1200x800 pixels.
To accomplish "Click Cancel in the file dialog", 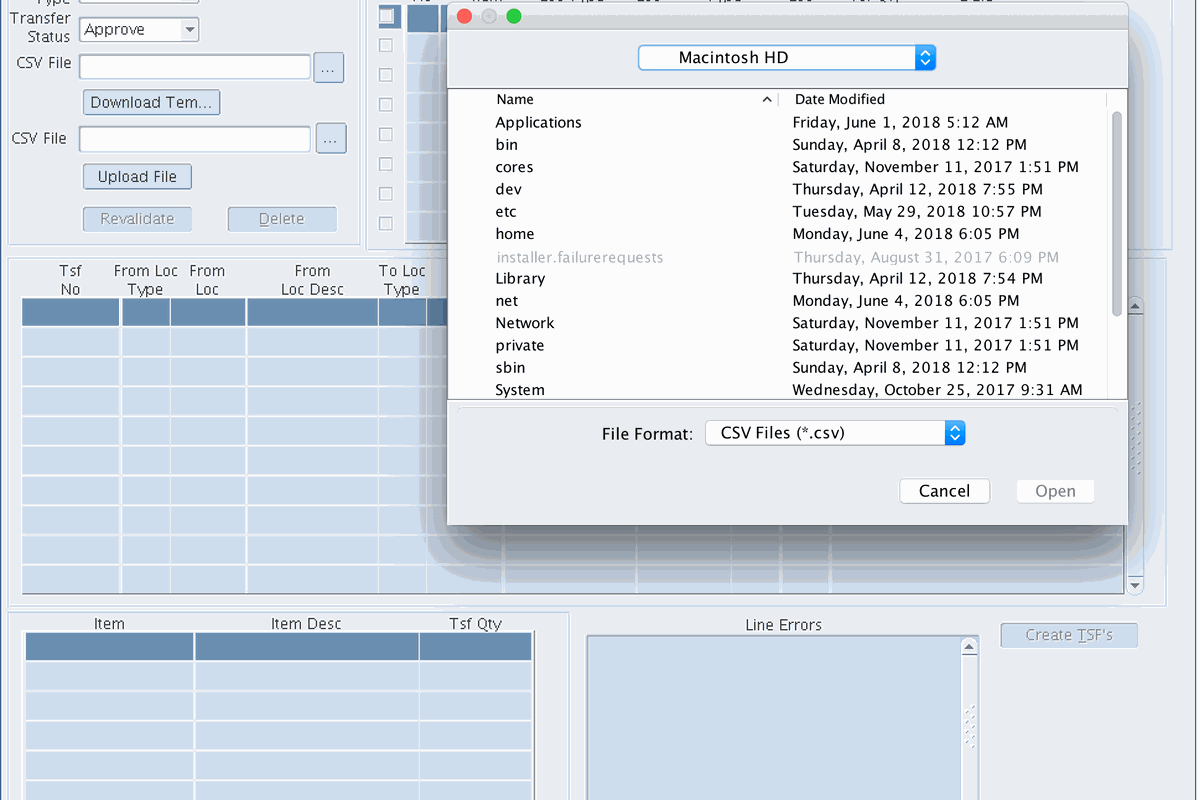I will (944, 491).
